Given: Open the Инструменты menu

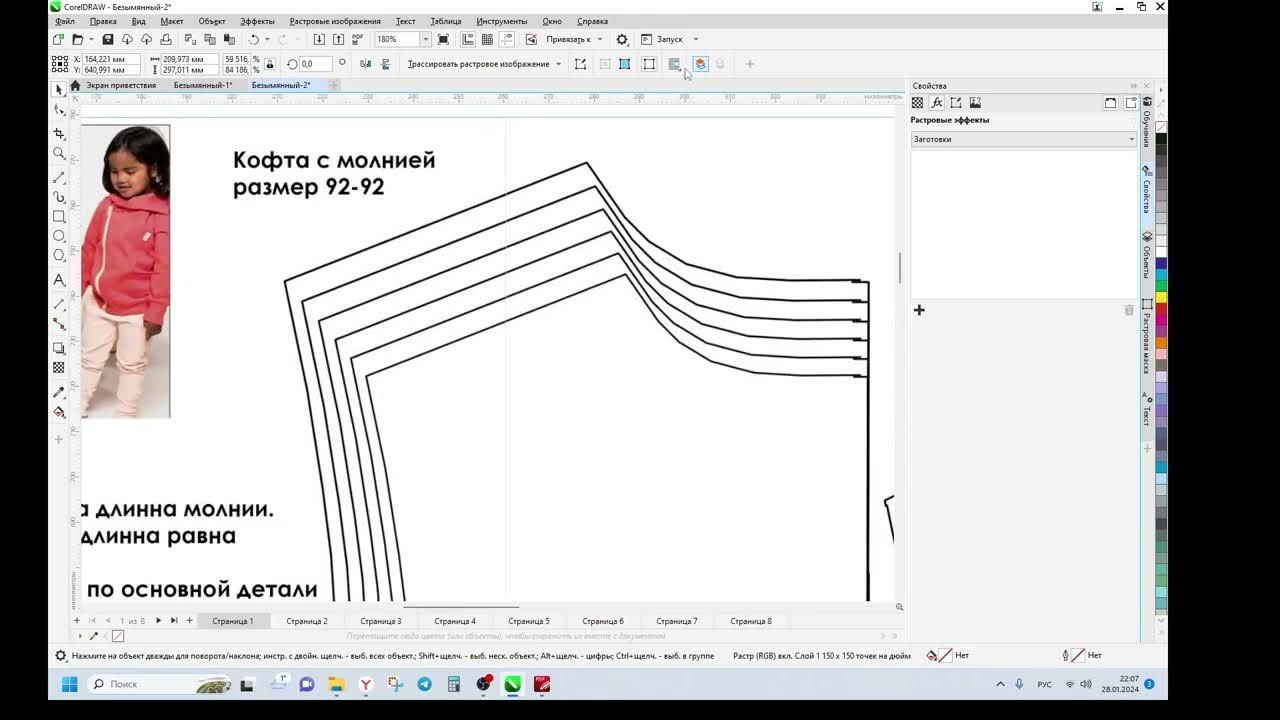Looking at the screenshot, I should click(502, 21).
